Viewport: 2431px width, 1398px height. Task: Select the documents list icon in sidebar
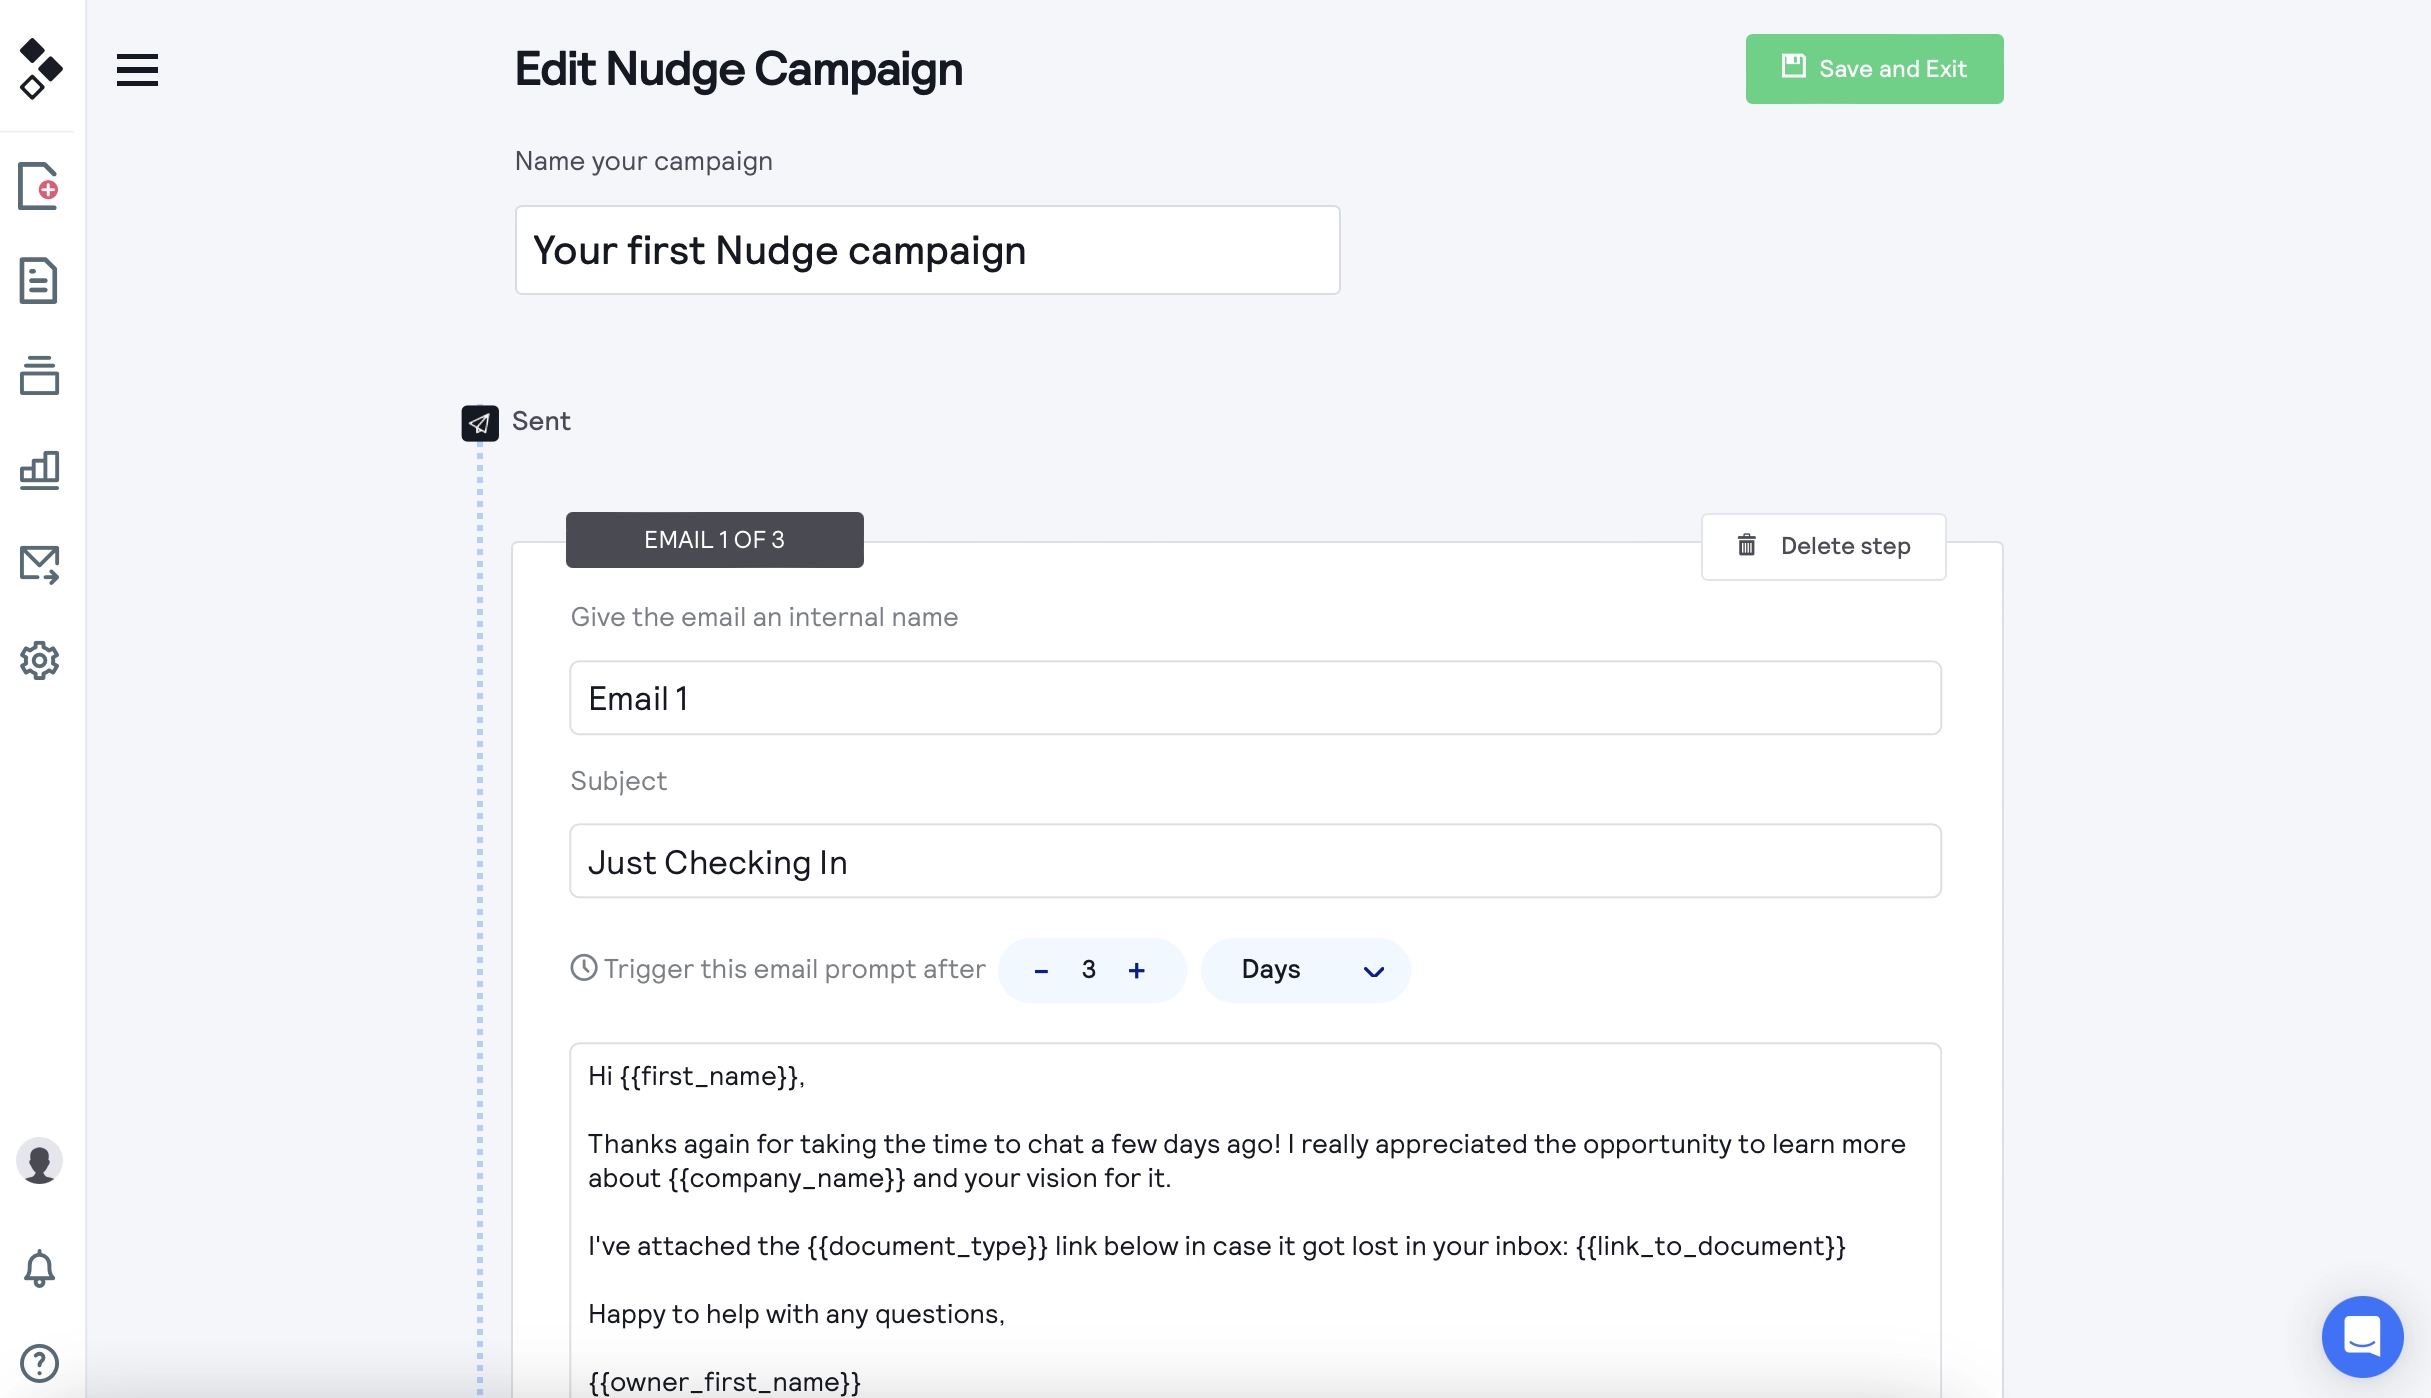pyautogui.click(x=39, y=281)
